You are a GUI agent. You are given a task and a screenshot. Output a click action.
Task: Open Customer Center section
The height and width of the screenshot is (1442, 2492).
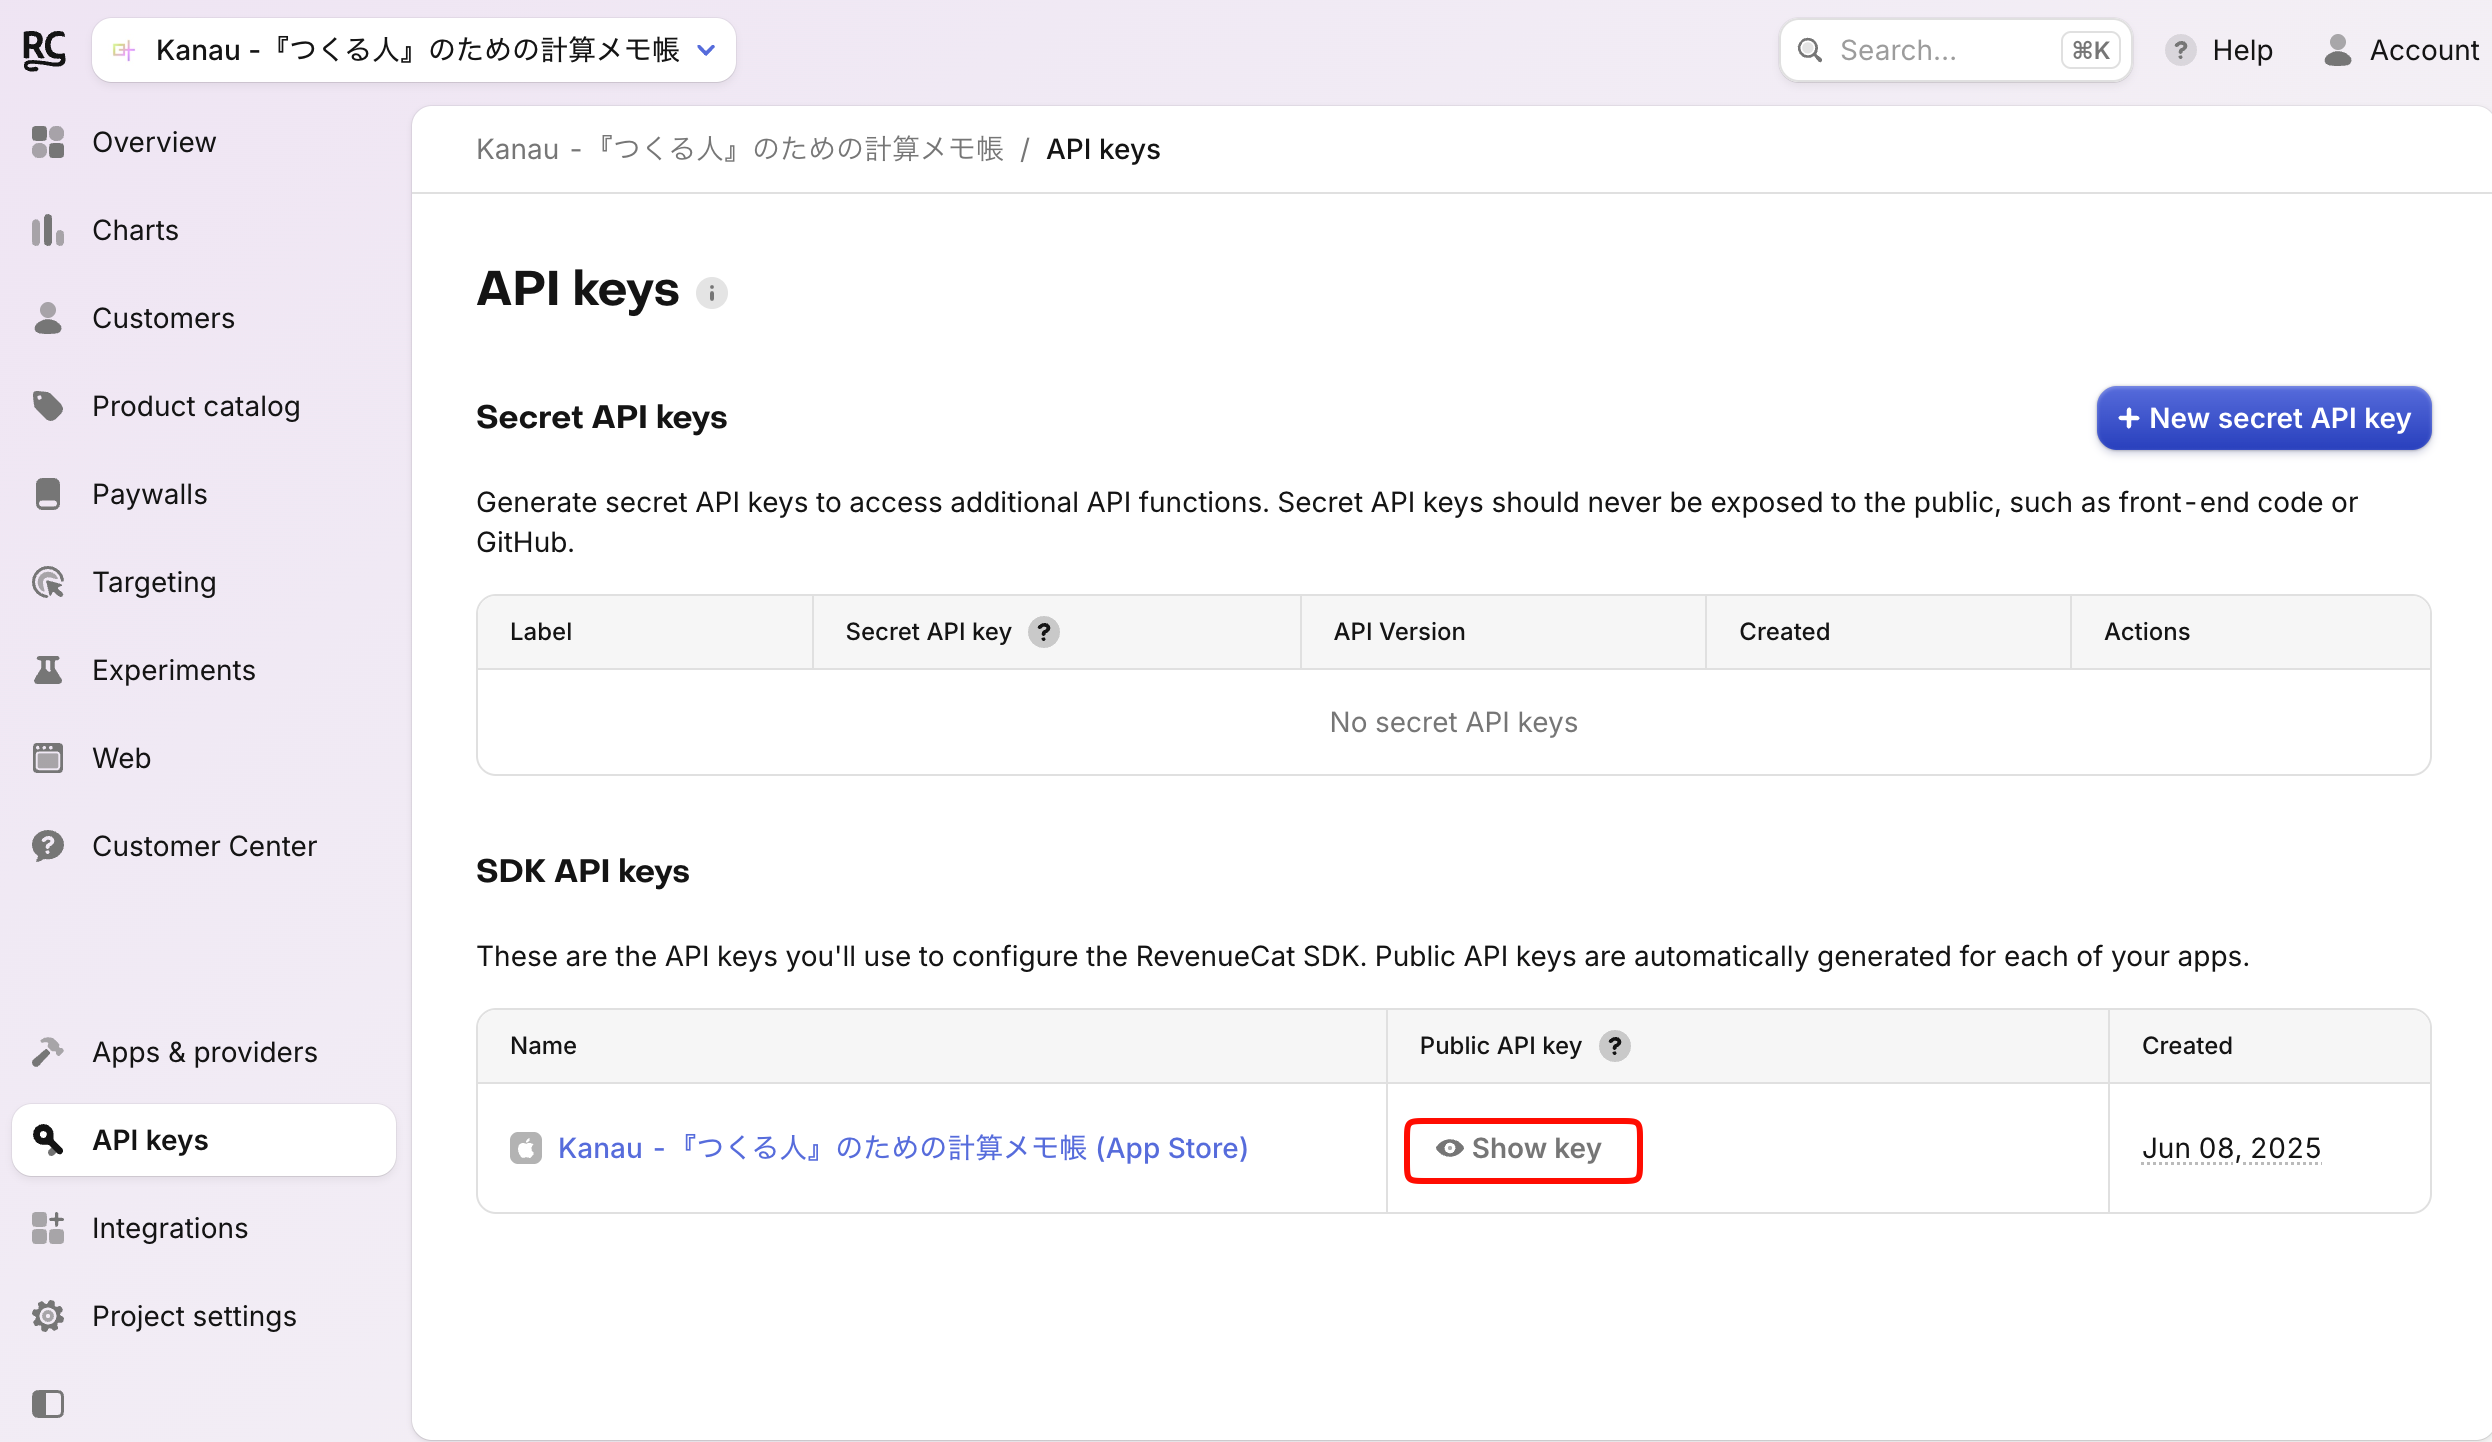(204, 846)
